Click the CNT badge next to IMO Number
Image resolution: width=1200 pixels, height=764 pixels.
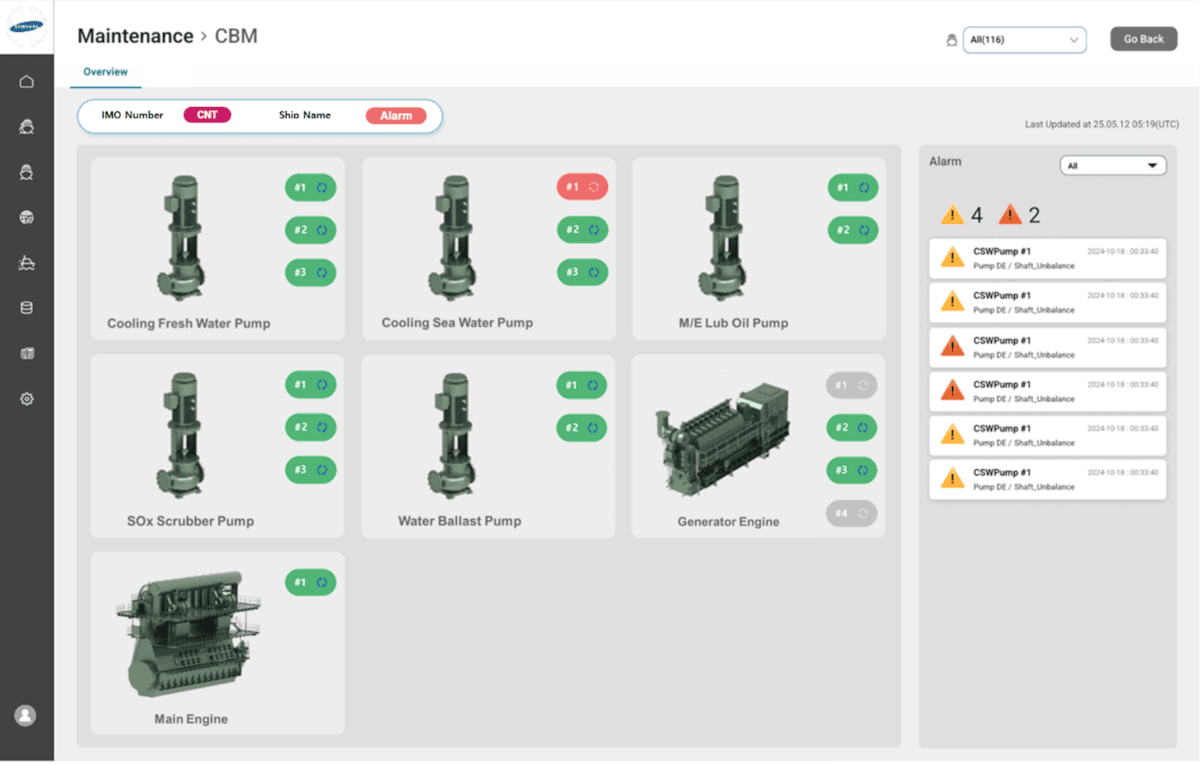pyautogui.click(x=207, y=114)
